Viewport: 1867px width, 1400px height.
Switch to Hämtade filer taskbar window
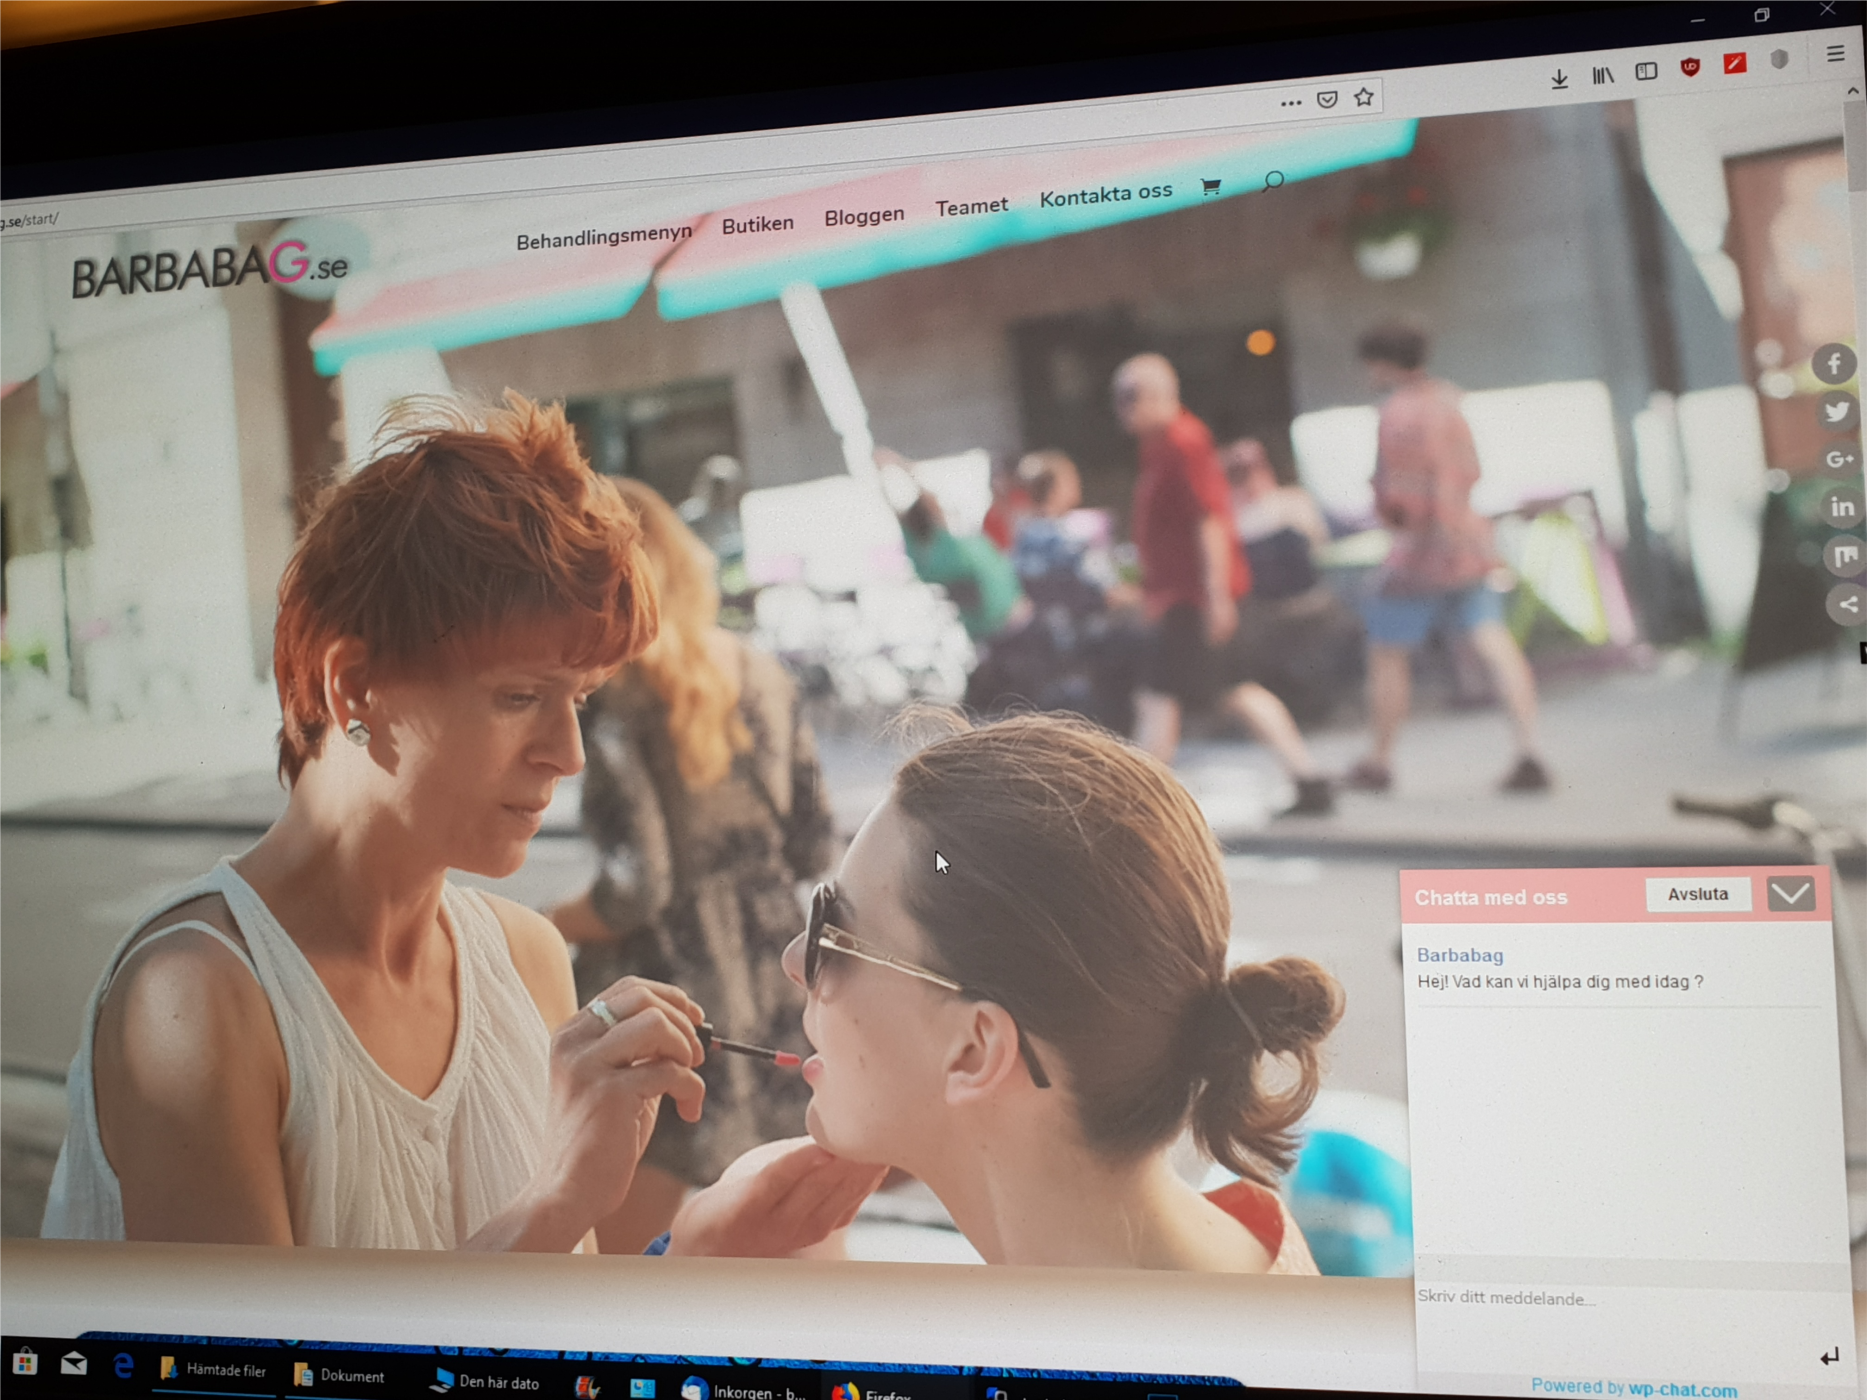pyautogui.click(x=213, y=1369)
